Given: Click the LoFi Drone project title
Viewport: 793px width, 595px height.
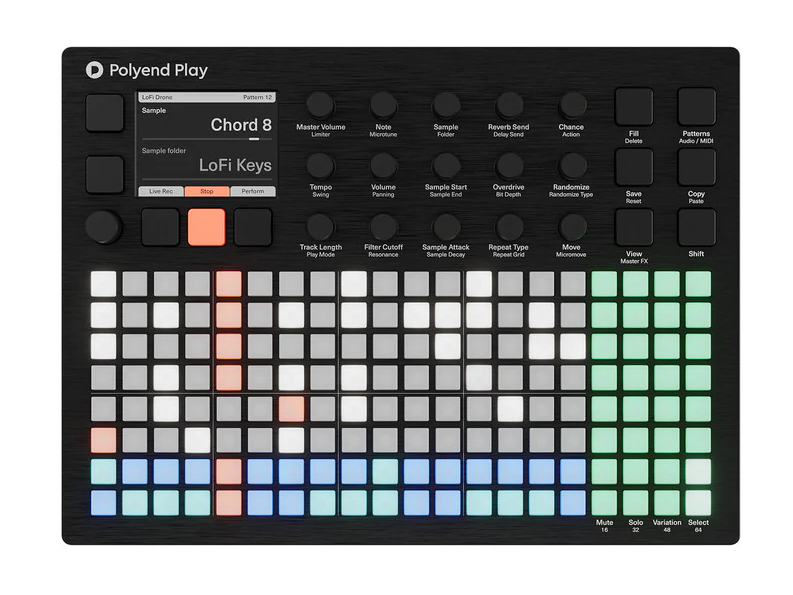Looking at the screenshot, I should tap(157, 97).
